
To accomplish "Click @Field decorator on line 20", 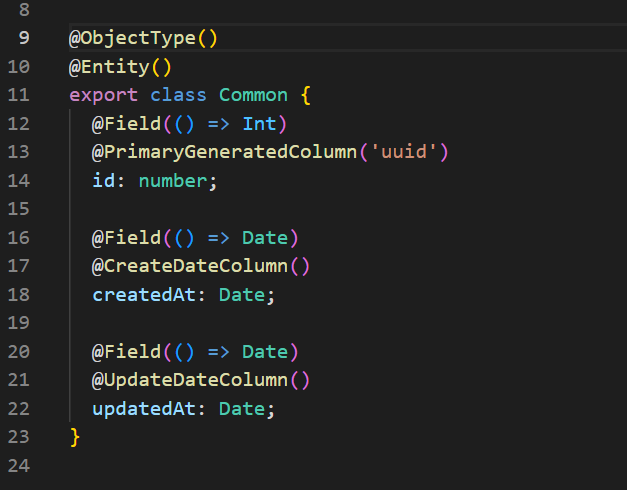I will point(126,352).
